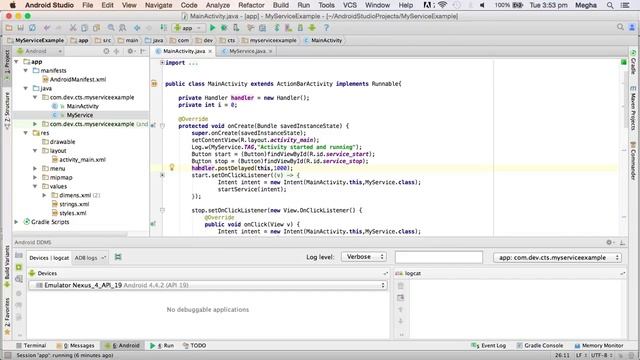Open project view settings gear icon
640x360 pixels.
pos(130,51)
